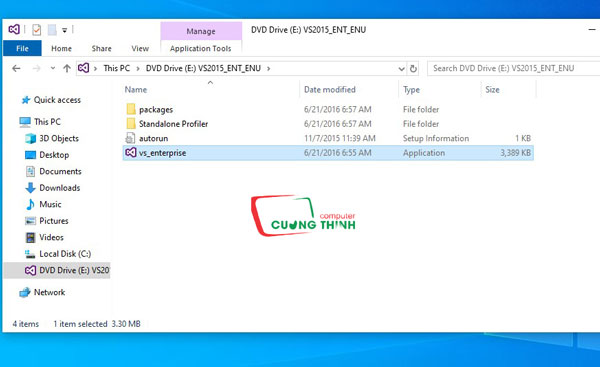
Task: Click the Downloads arrow icon
Action: coord(30,188)
